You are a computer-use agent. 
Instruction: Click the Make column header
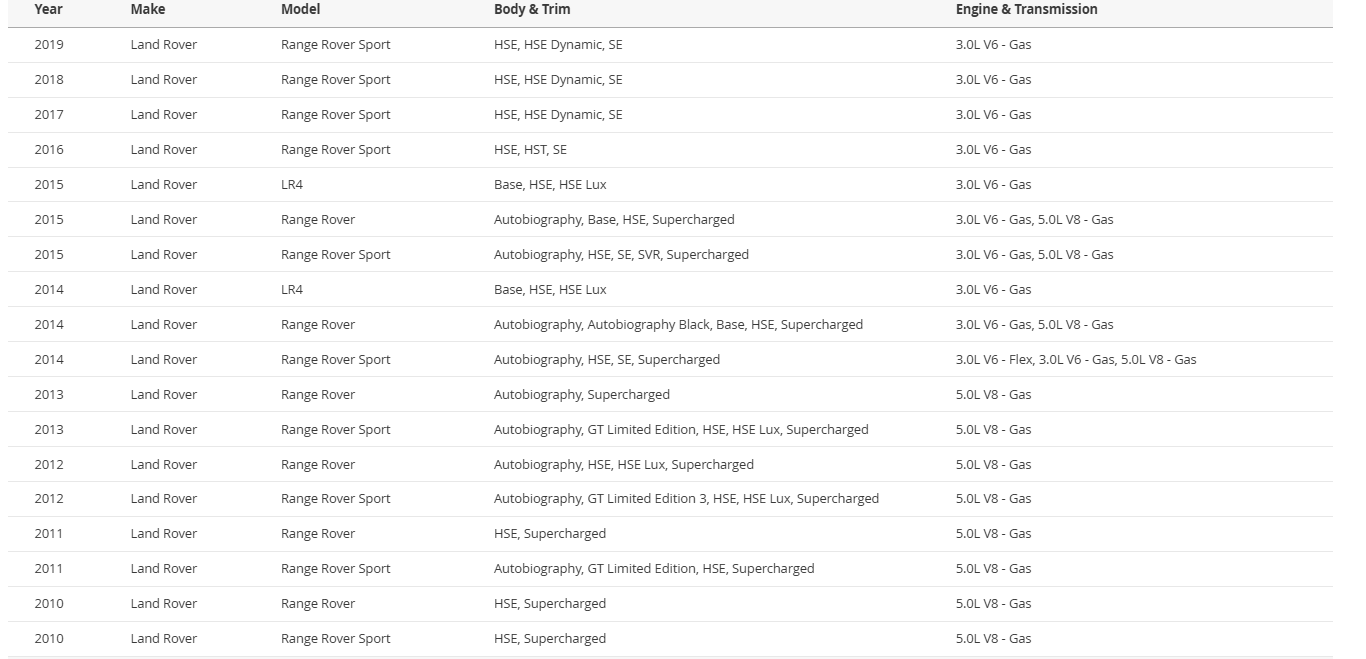point(148,9)
